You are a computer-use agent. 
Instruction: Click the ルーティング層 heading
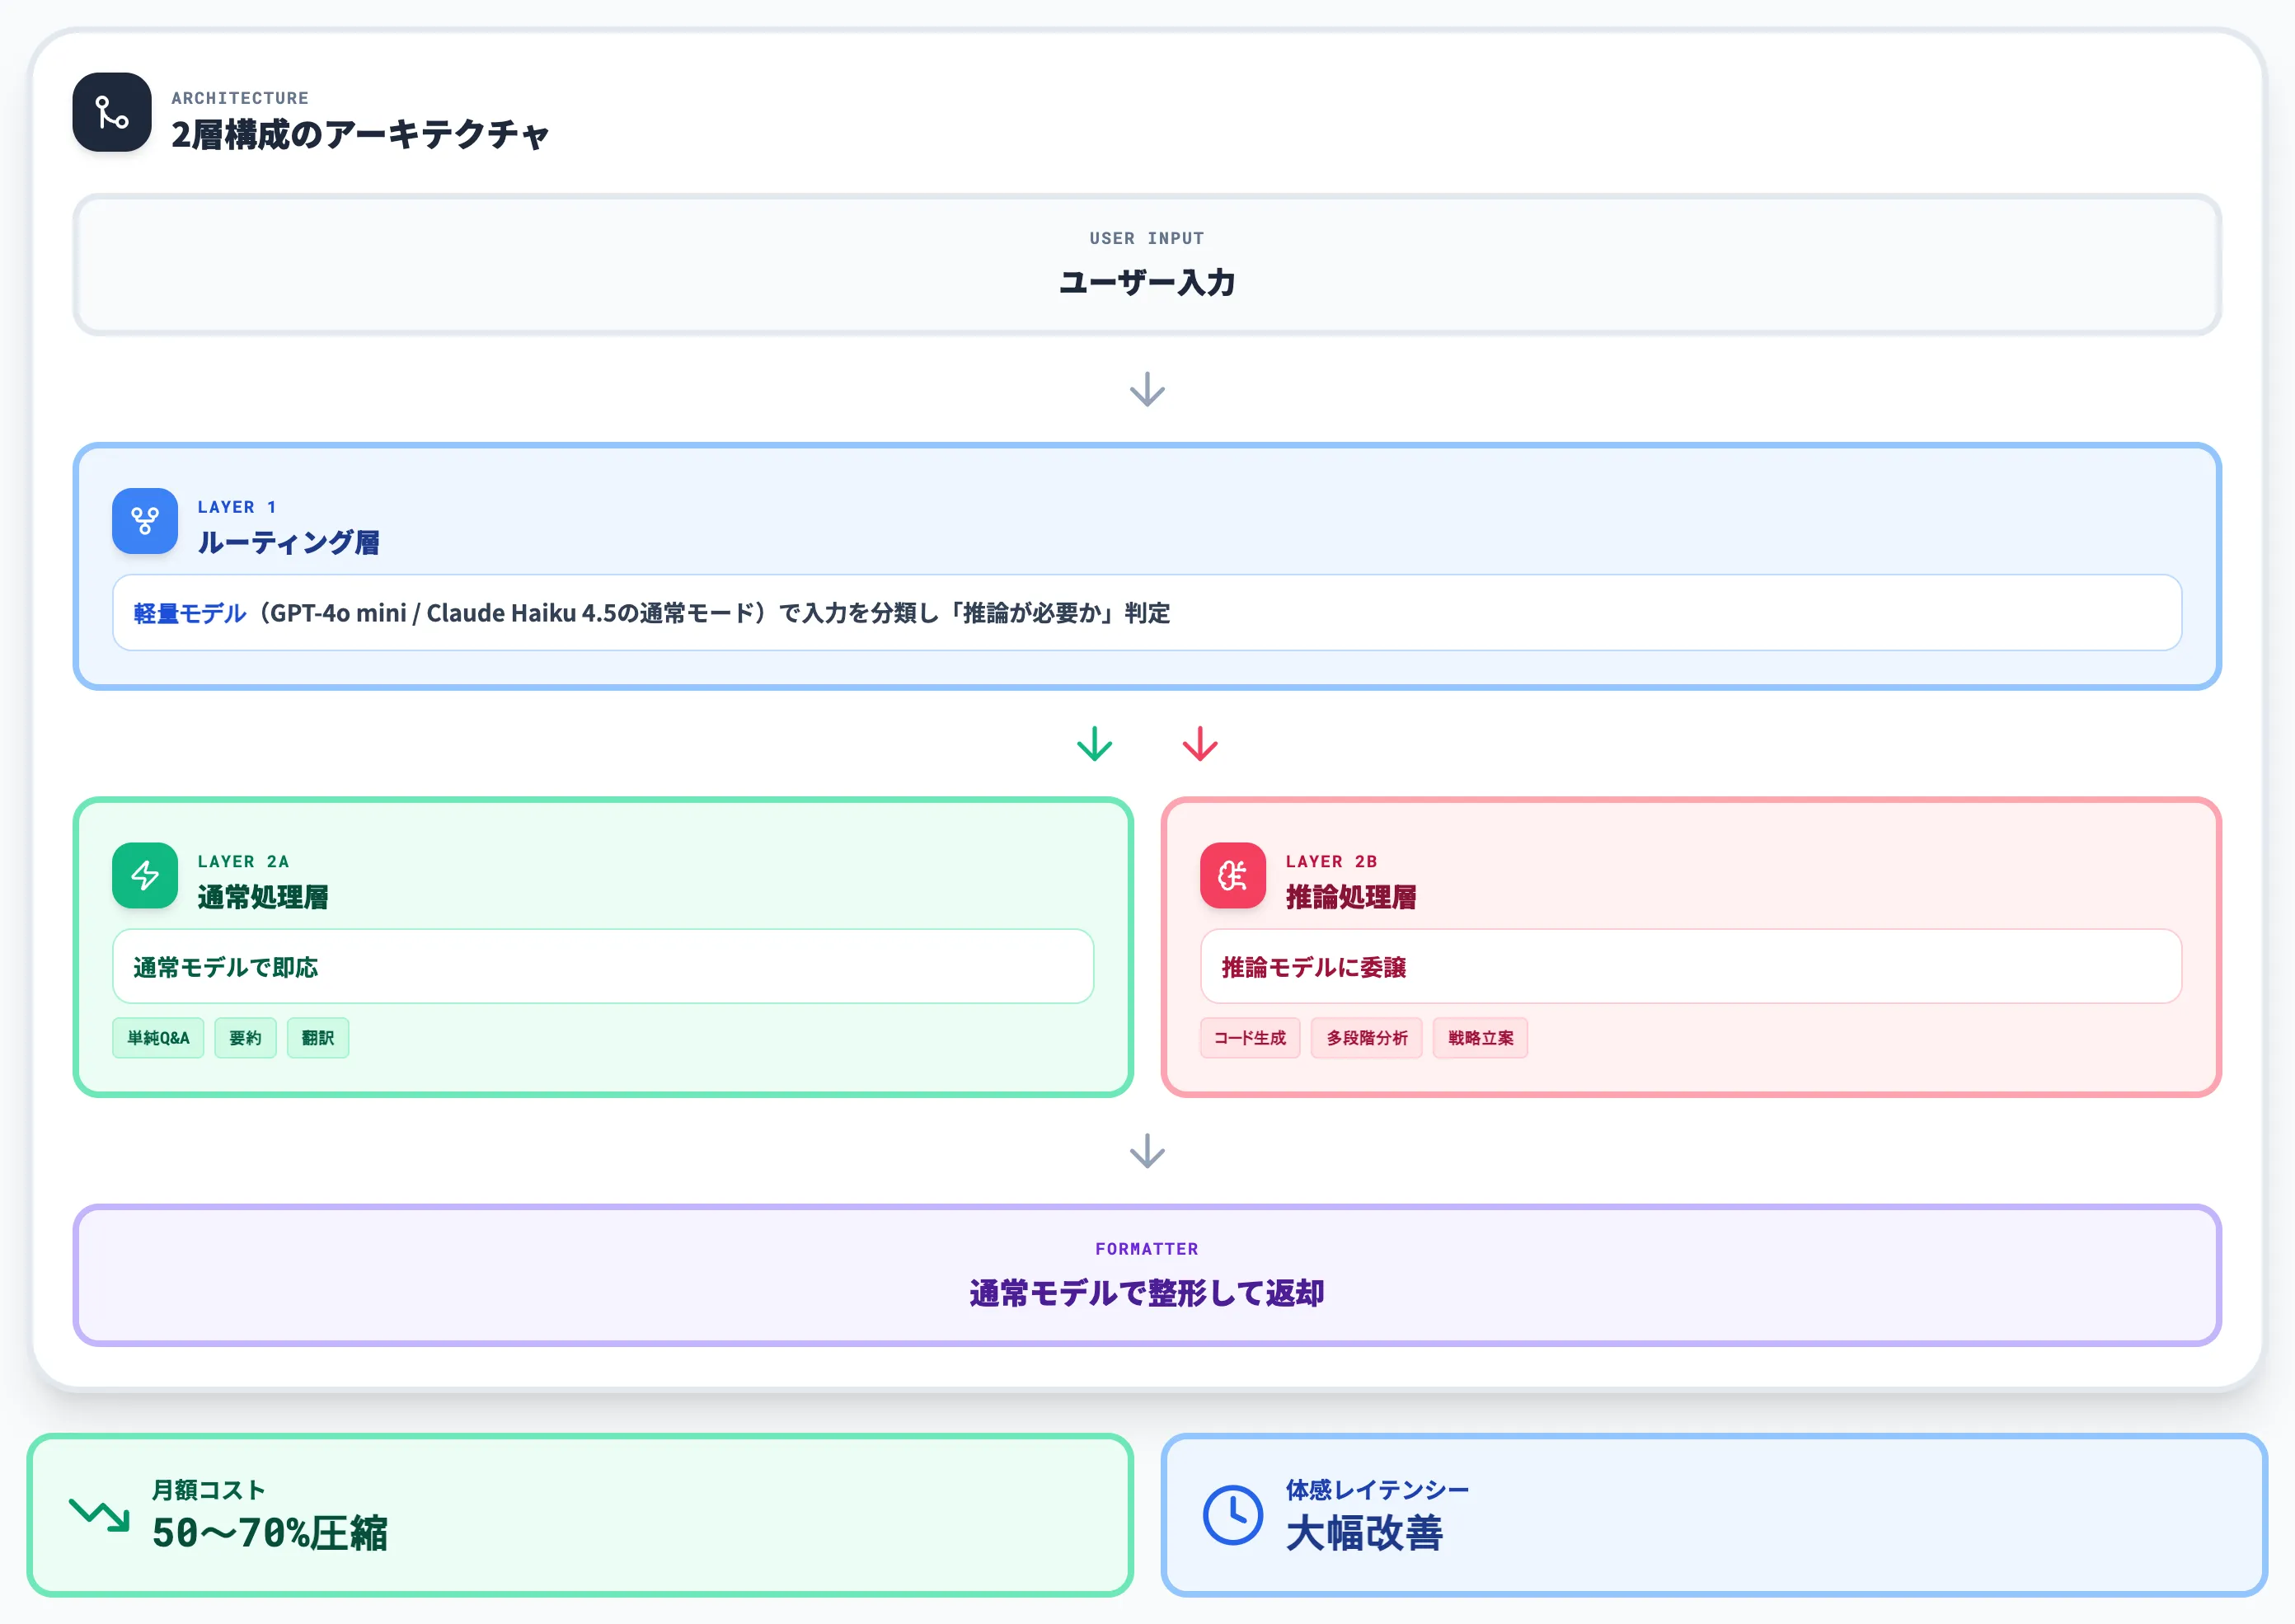[288, 542]
